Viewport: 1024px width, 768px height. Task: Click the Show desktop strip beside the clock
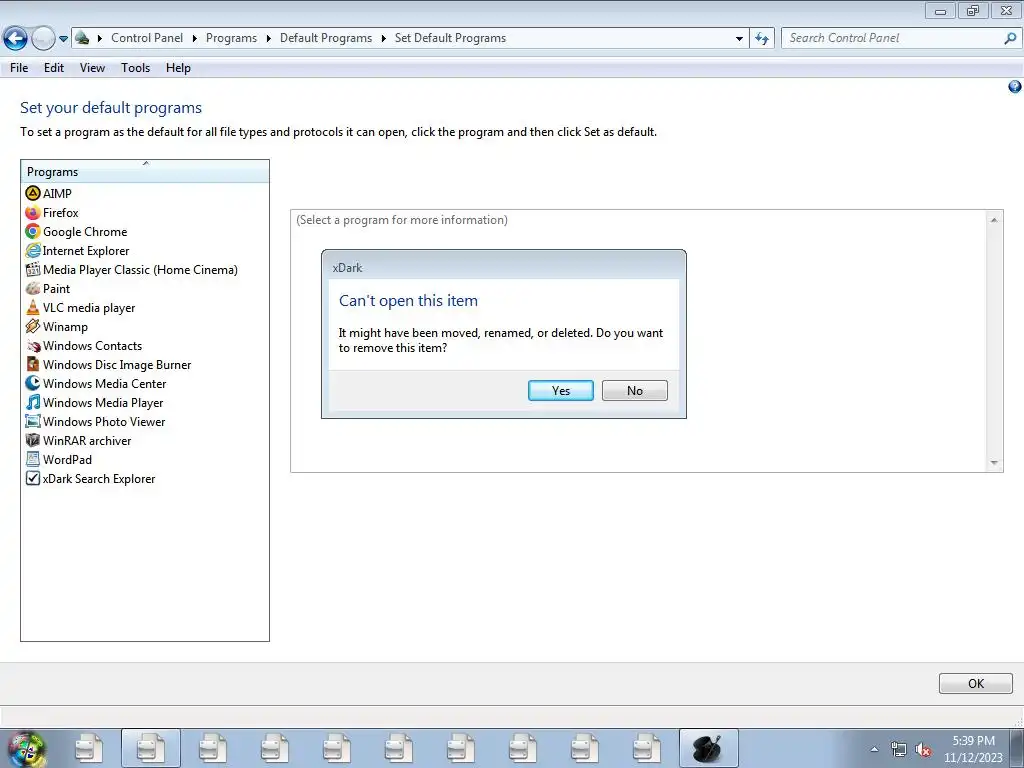click(1017, 748)
